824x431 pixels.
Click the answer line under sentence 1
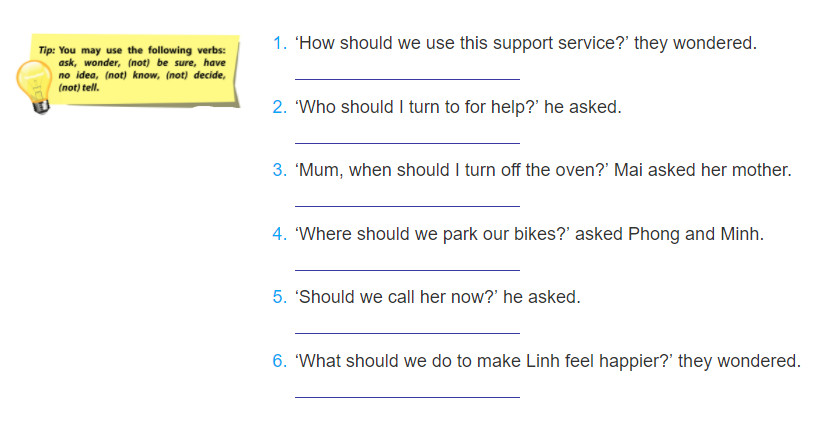tap(407, 79)
